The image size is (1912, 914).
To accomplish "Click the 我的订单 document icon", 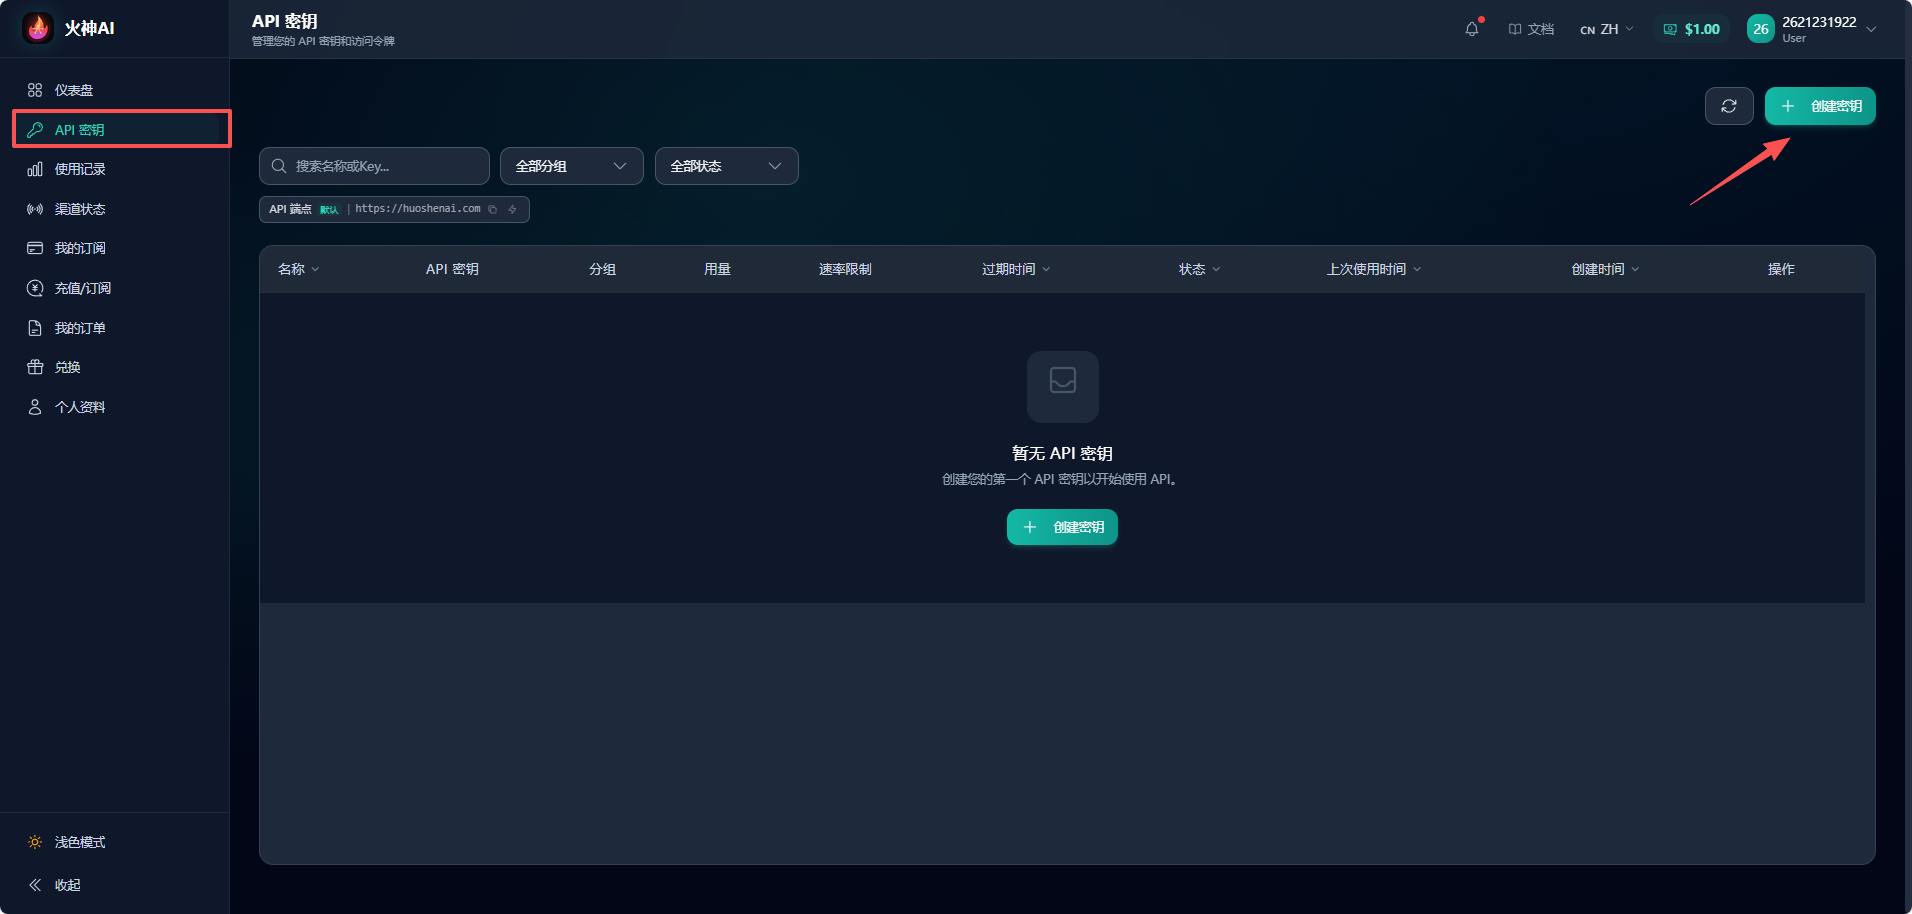I will click(35, 328).
